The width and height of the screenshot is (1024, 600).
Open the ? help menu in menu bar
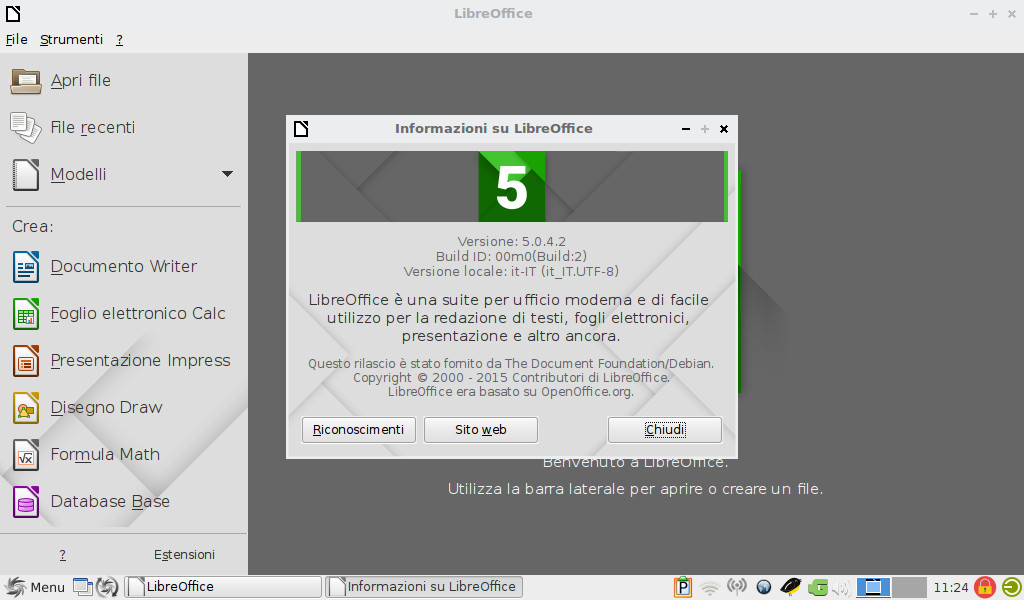(x=120, y=40)
